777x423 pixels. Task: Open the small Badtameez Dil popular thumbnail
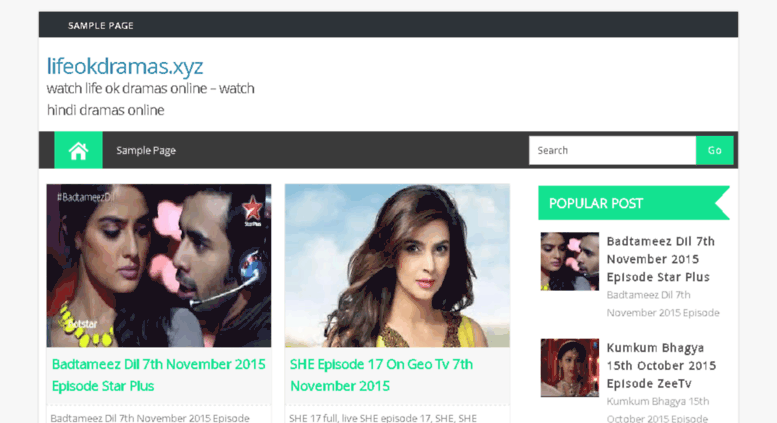pyautogui.click(x=569, y=261)
